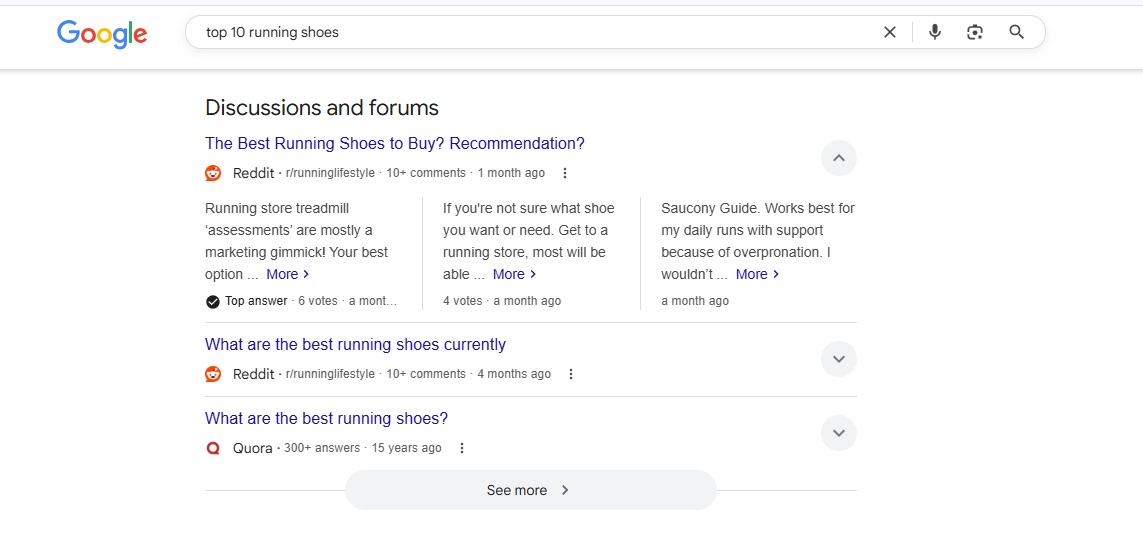Image resolution: width=1143 pixels, height=547 pixels.
Task: Expand the Quora 'best running shoes?' result
Action: pos(838,433)
